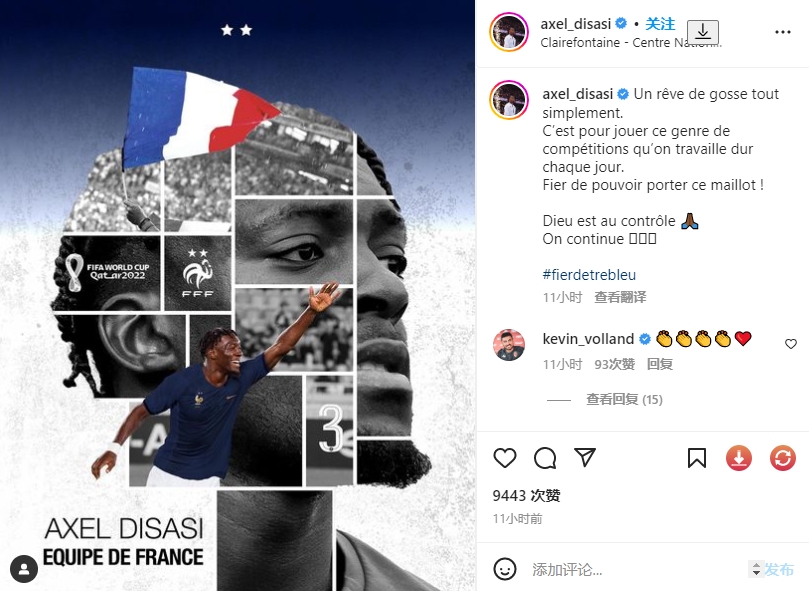The height and width of the screenshot is (591, 809).
Task: Click the 添加评论 comment input field
Action: 637,569
